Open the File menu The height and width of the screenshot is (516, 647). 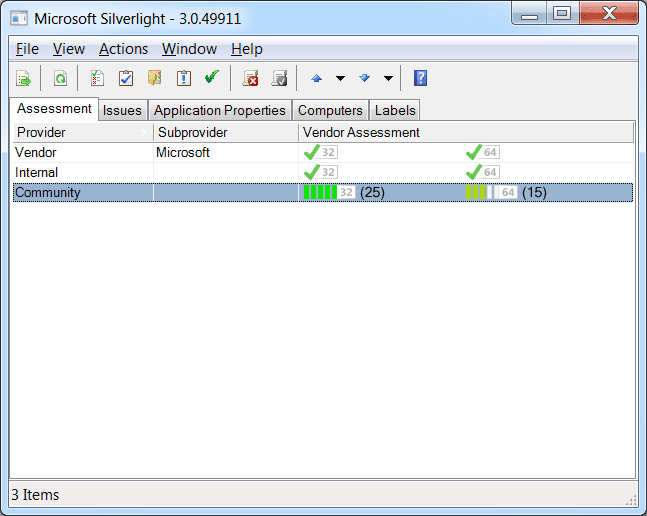pos(27,49)
